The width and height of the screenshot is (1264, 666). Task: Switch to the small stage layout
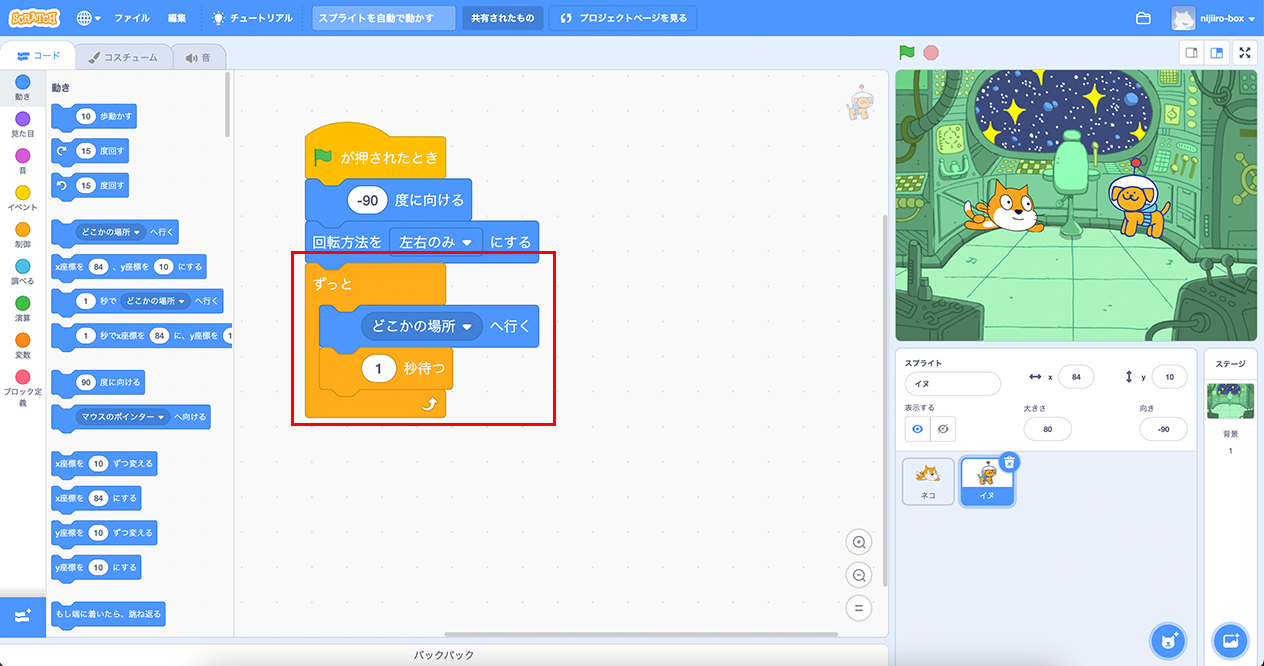tap(1191, 53)
